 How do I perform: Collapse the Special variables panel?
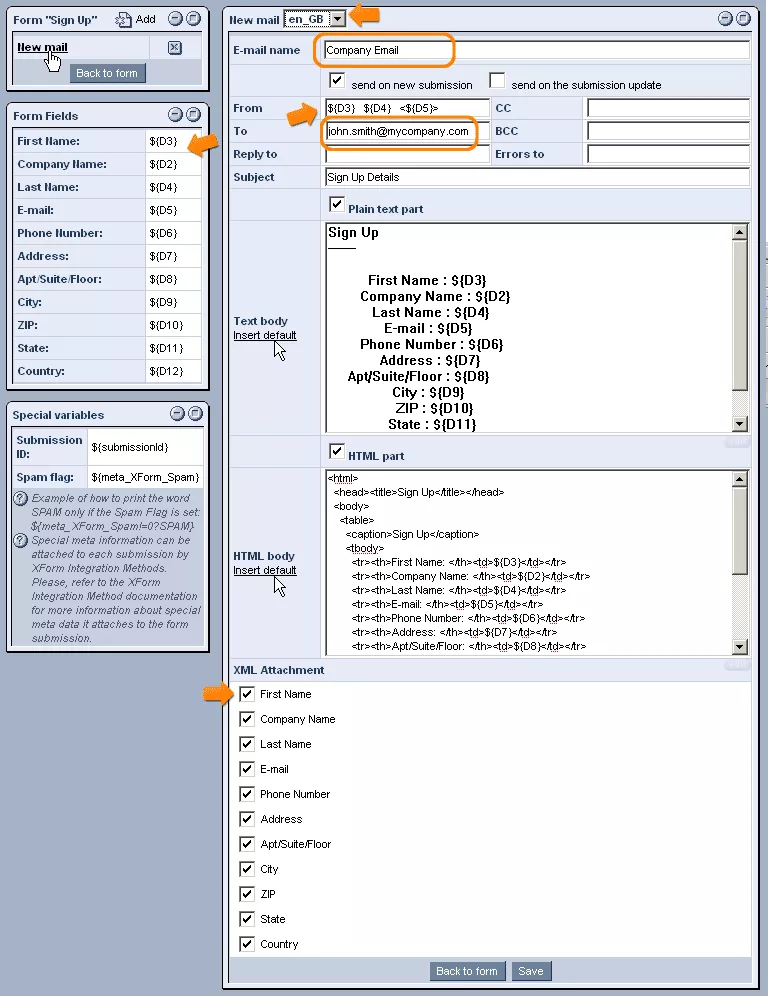pyautogui.click(x=177, y=414)
